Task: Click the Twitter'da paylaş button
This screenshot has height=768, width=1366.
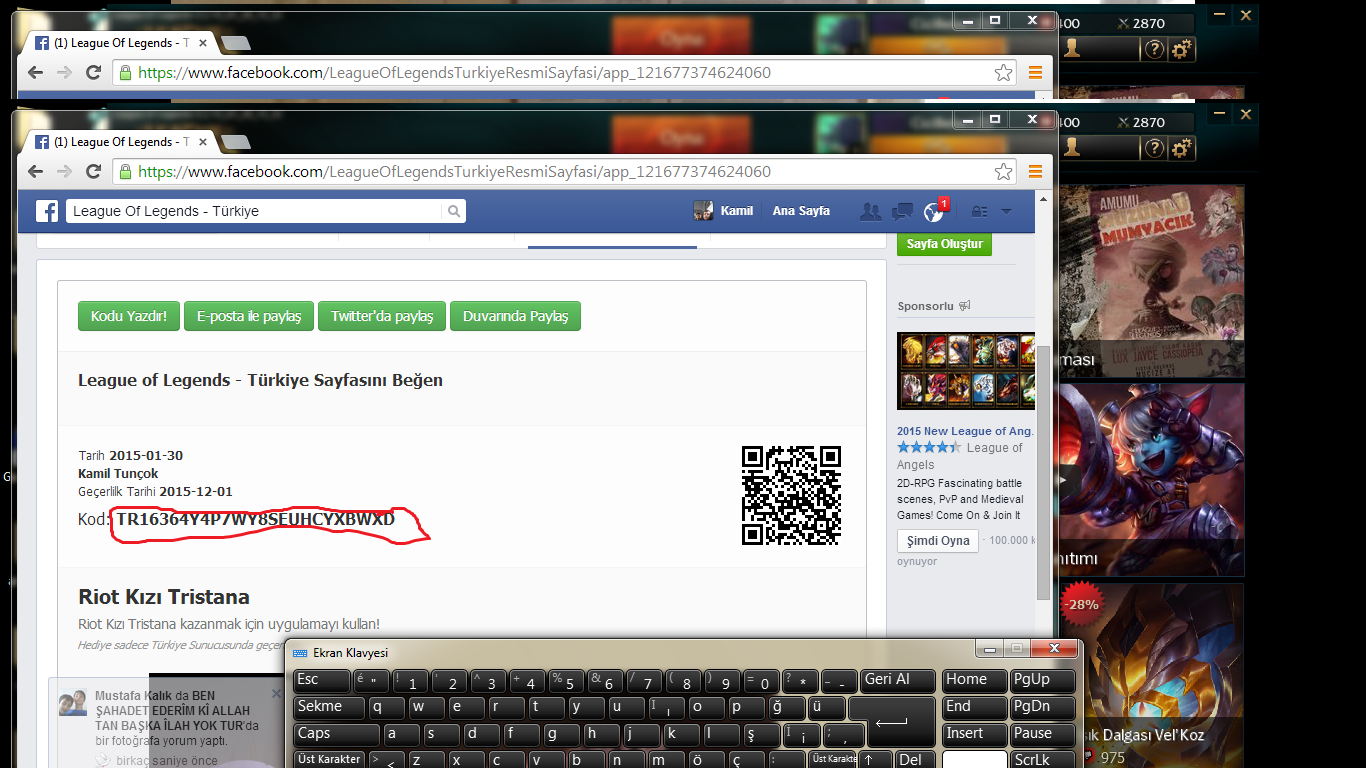Action: click(x=382, y=316)
